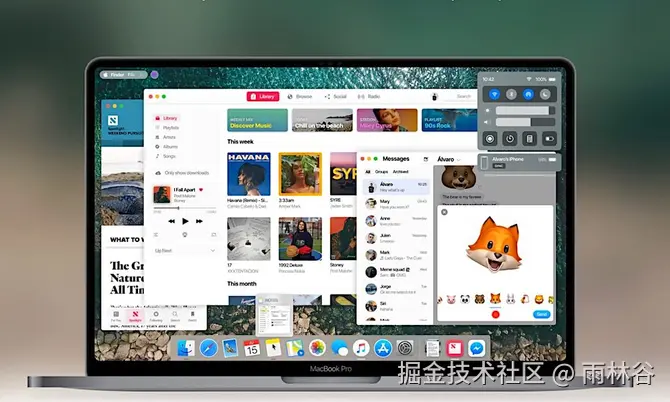Click the AirPlay icon in Music player

click(x=185, y=235)
